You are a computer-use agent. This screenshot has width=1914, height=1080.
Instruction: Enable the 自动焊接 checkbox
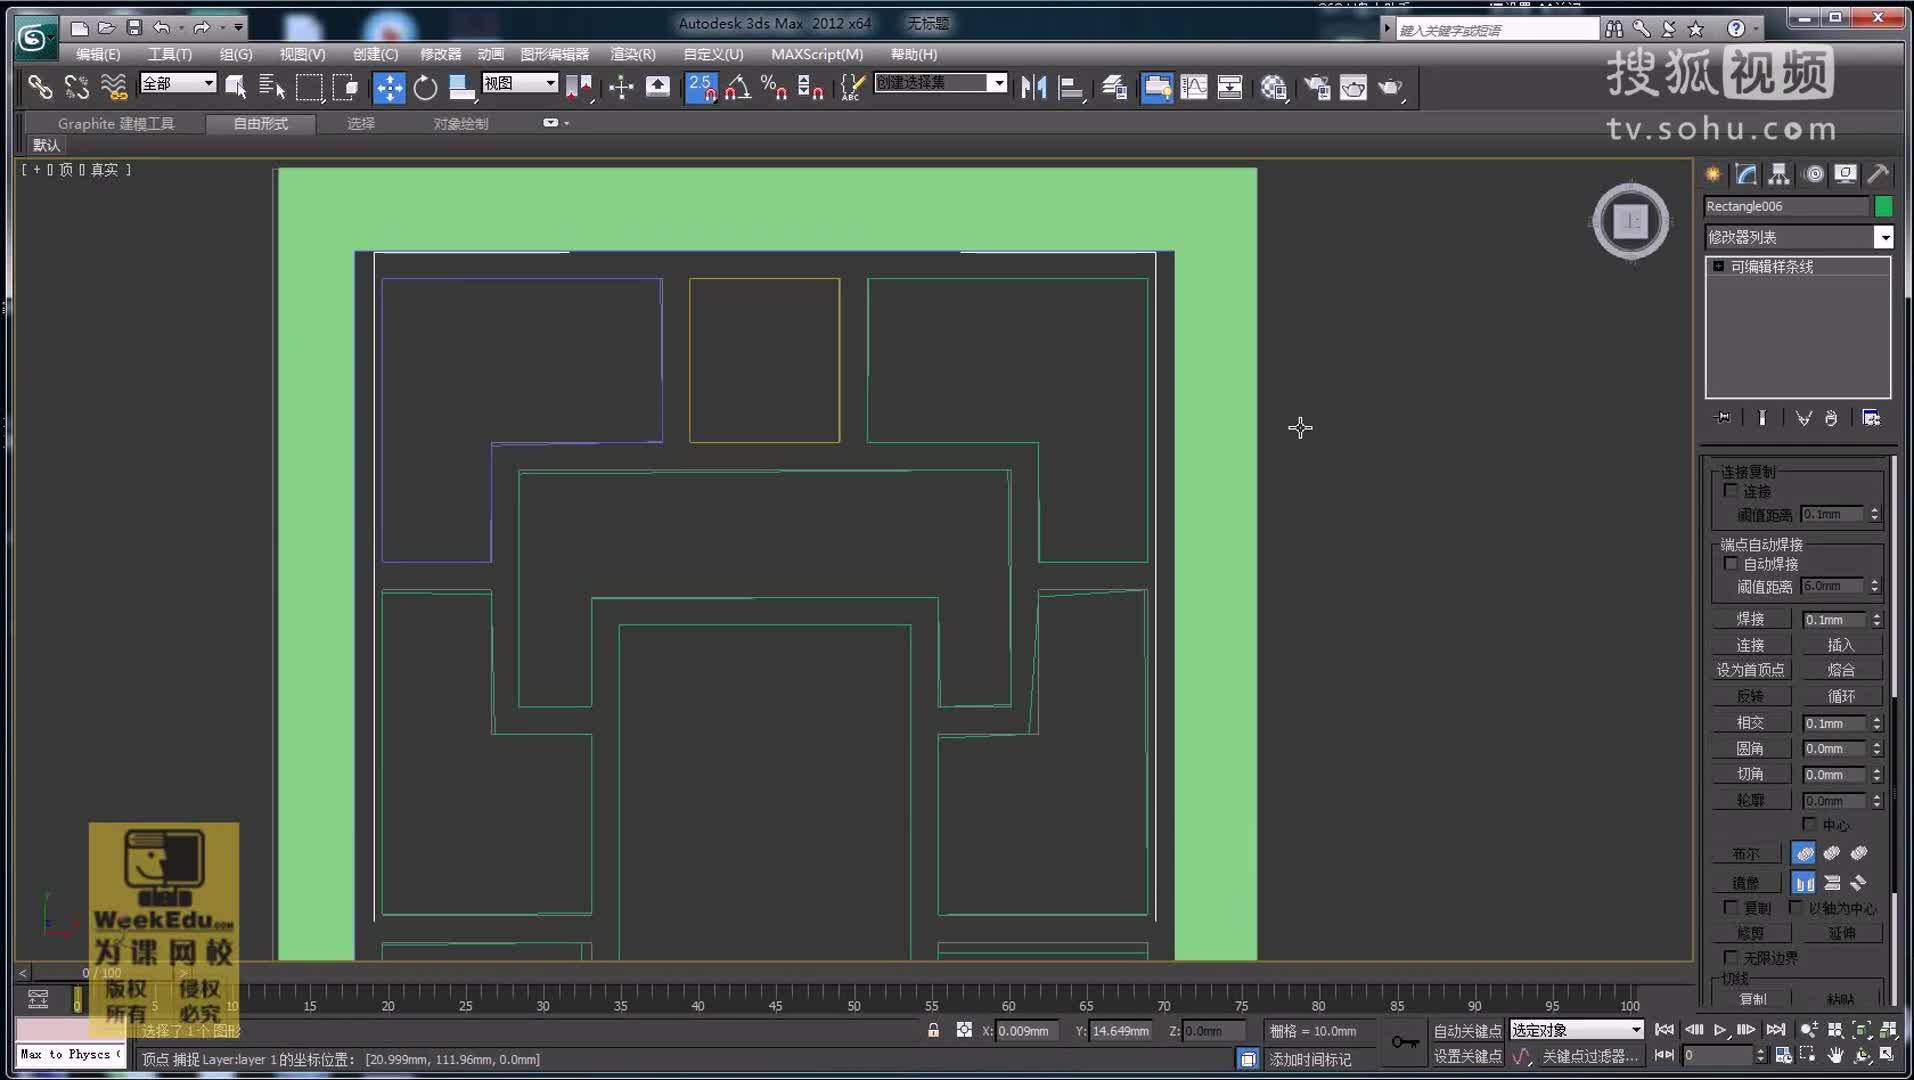click(x=1731, y=564)
